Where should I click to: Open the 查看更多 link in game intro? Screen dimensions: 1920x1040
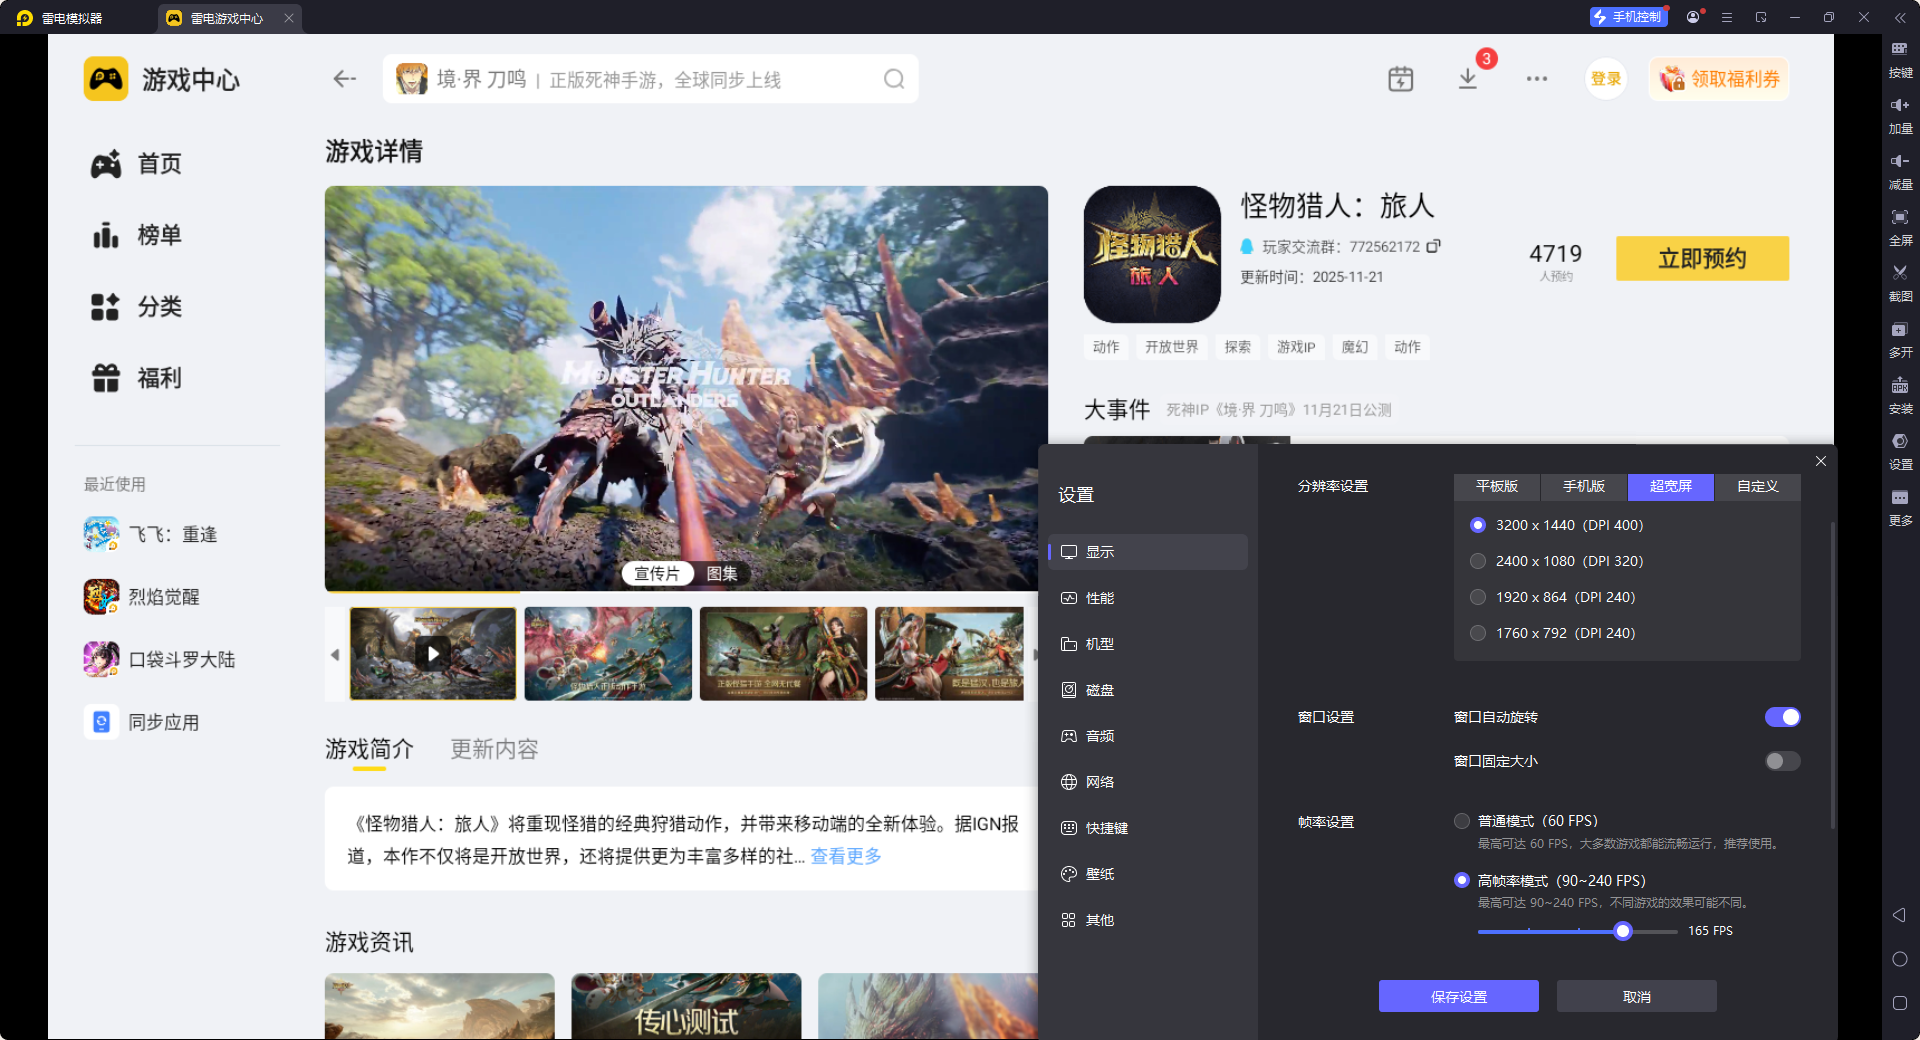[x=843, y=856]
